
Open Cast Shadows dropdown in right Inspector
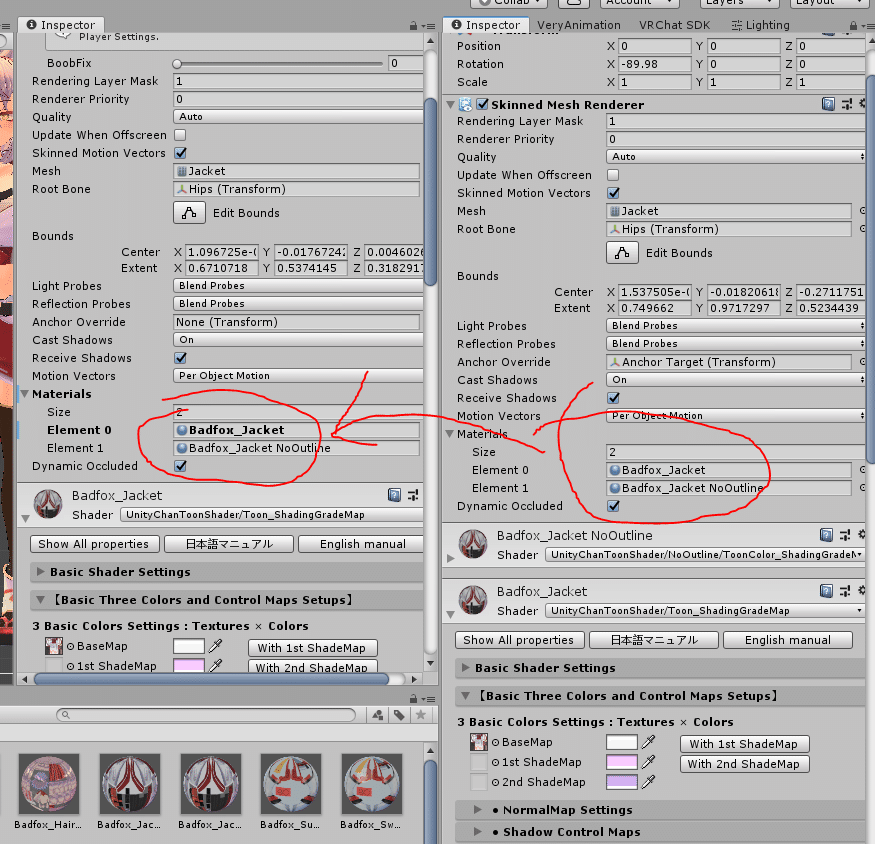[735, 380]
